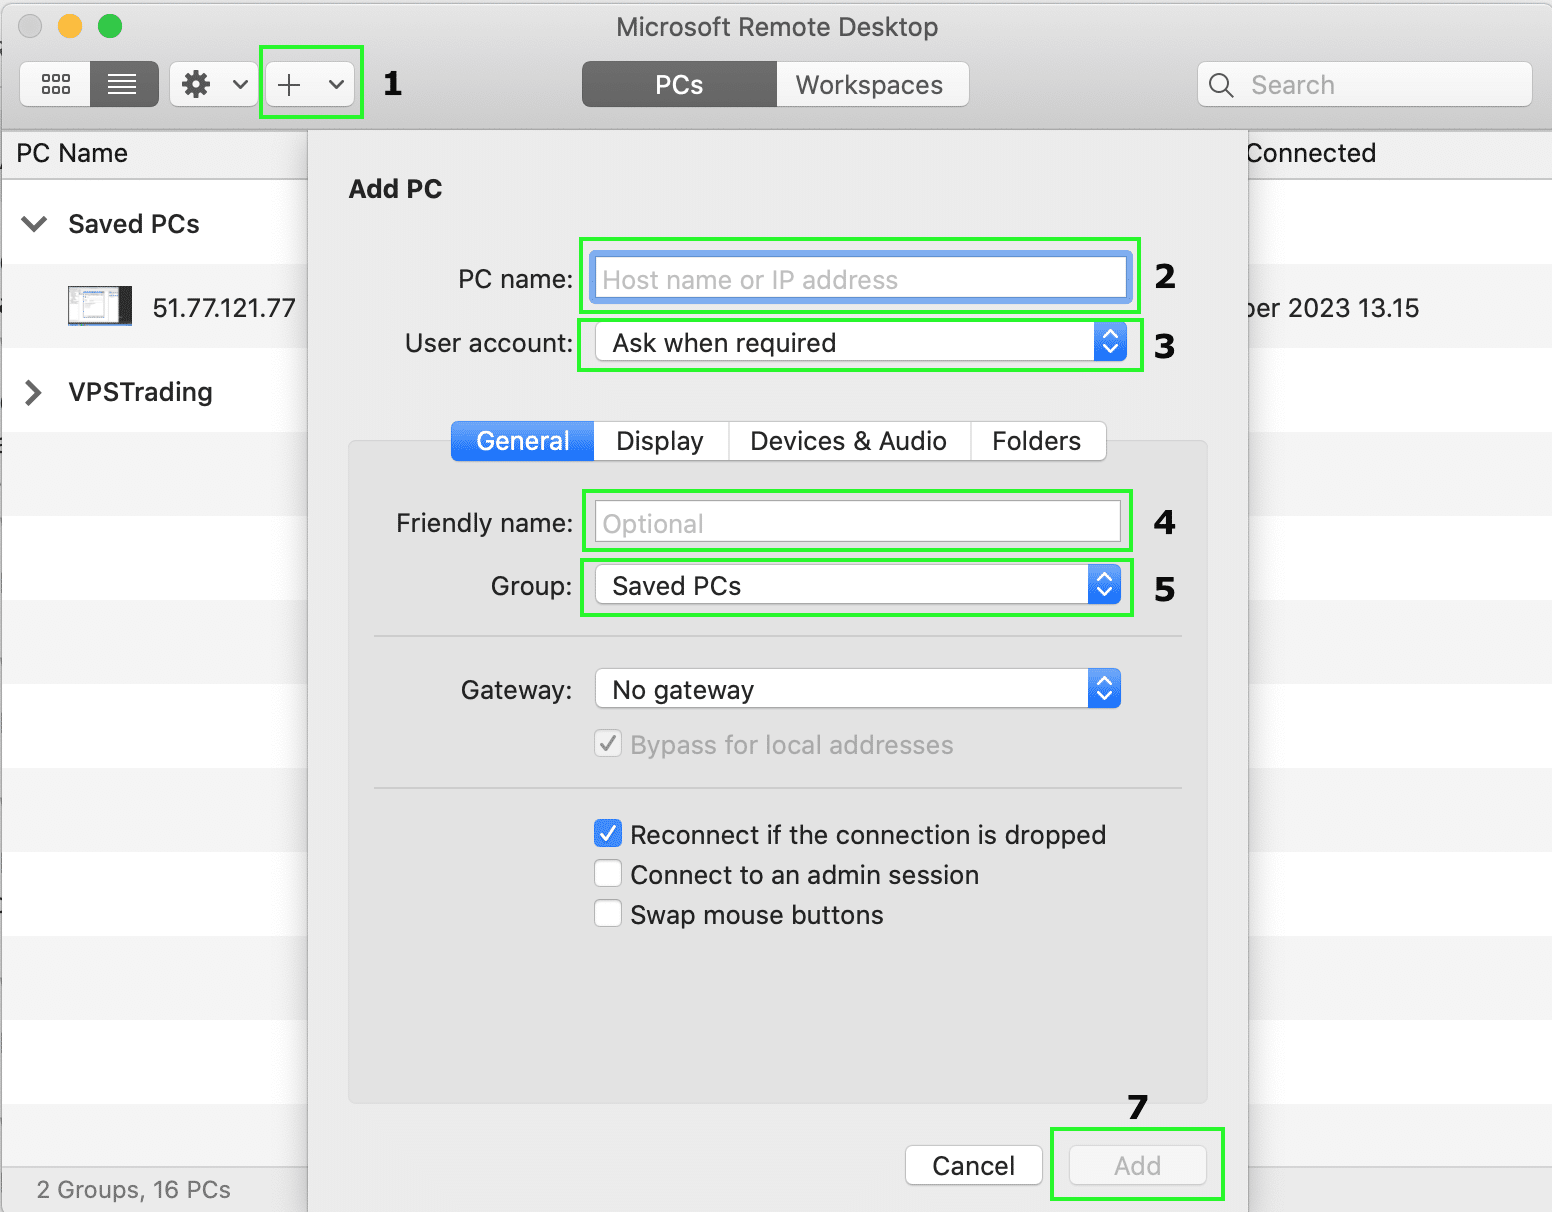Open the Folders tab
This screenshot has height=1212, width=1552.
[1037, 441]
